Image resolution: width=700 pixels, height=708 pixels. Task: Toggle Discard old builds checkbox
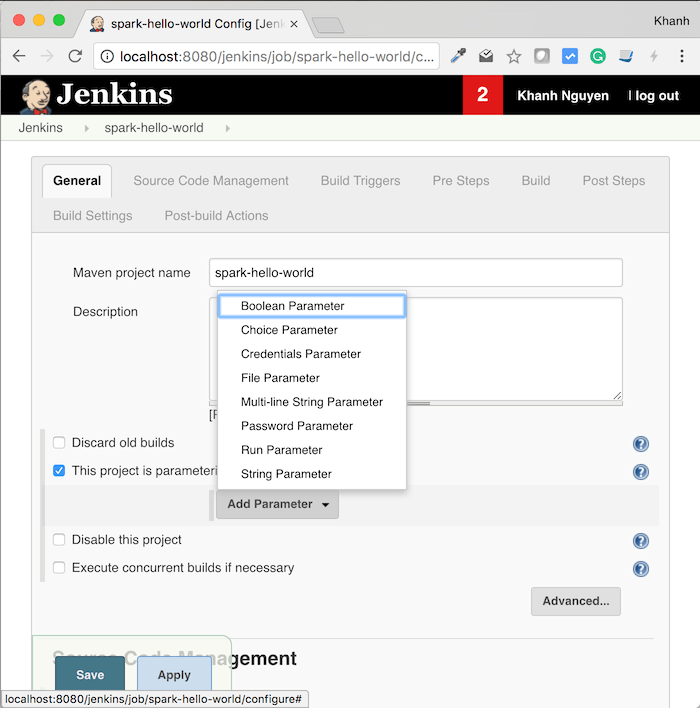pyautogui.click(x=59, y=442)
